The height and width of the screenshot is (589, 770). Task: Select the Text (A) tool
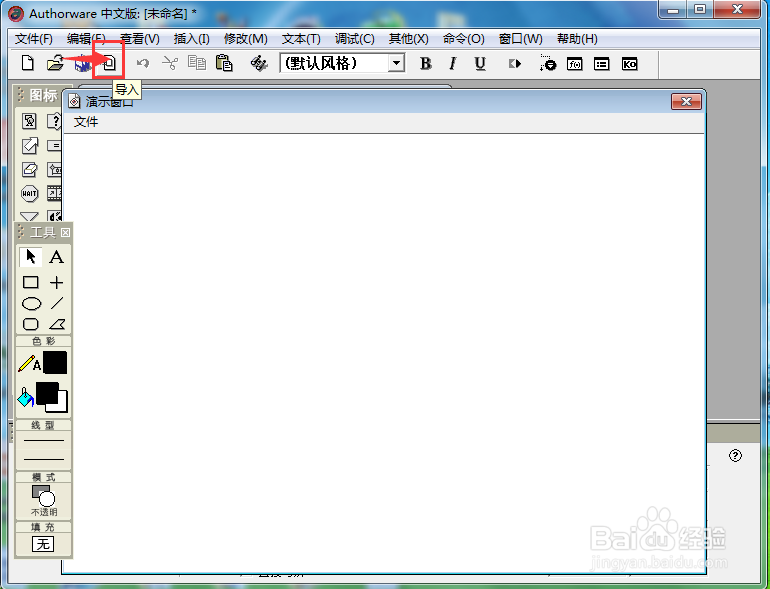[x=56, y=257]
